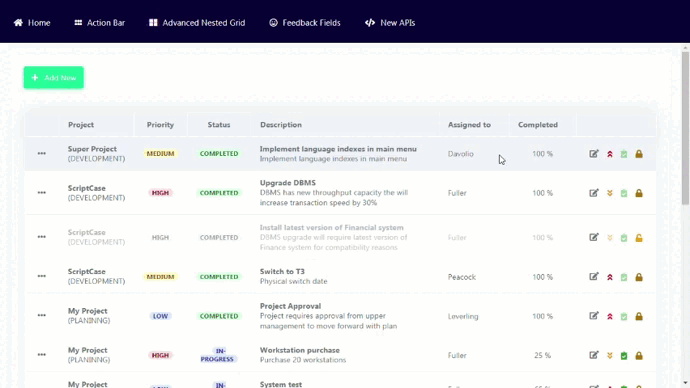This screenshot has width=690, height=388.
Task: Click the Status column header
Action: [219, 125]
